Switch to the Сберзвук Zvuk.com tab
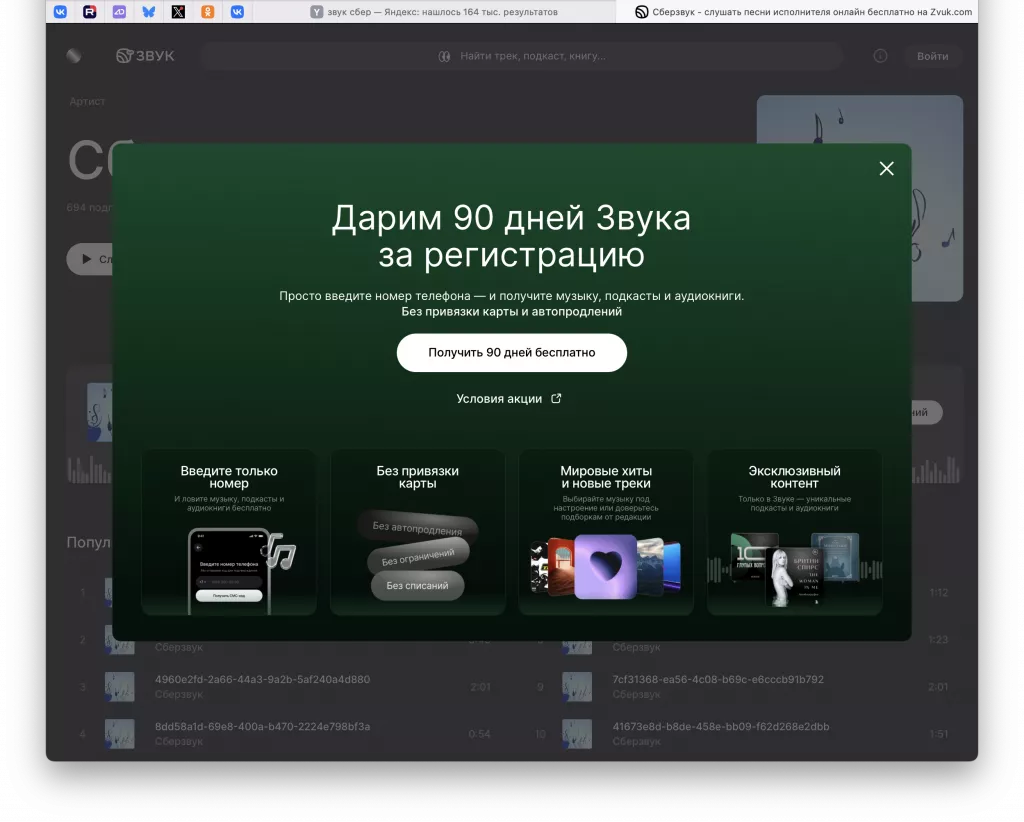 (x=800, y=11)
